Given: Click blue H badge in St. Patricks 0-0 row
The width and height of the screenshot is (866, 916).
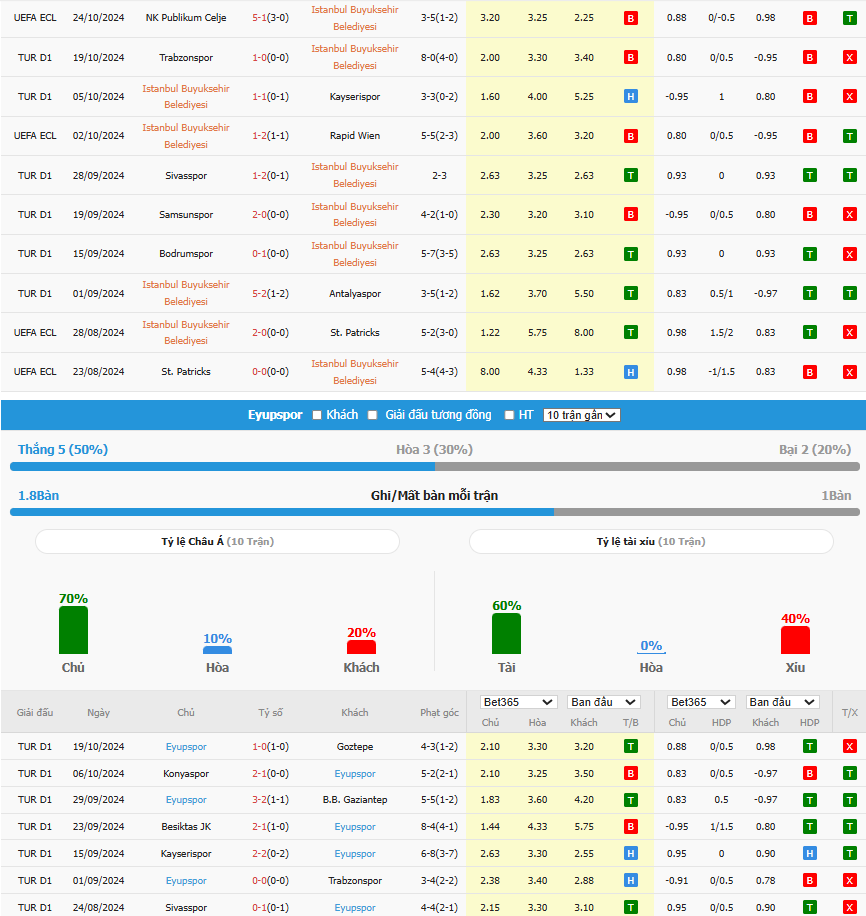Looking at the screenshot, I should pyautogui.click(x=631, y=372).
